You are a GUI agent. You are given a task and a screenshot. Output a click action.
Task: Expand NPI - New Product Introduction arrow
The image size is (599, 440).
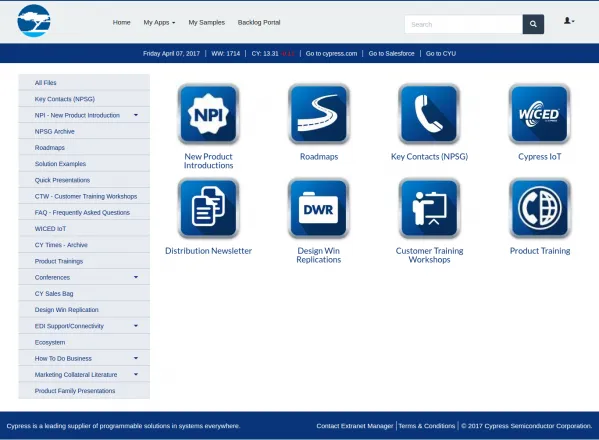coord(136,115)
